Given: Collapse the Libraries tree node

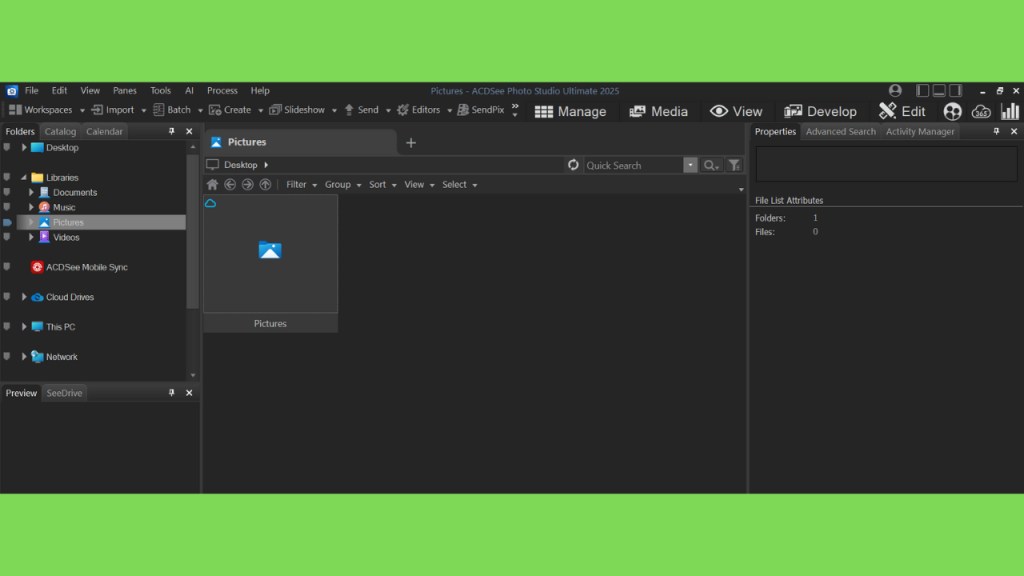Looking at the screenshot, I should [x=24, y=178].
